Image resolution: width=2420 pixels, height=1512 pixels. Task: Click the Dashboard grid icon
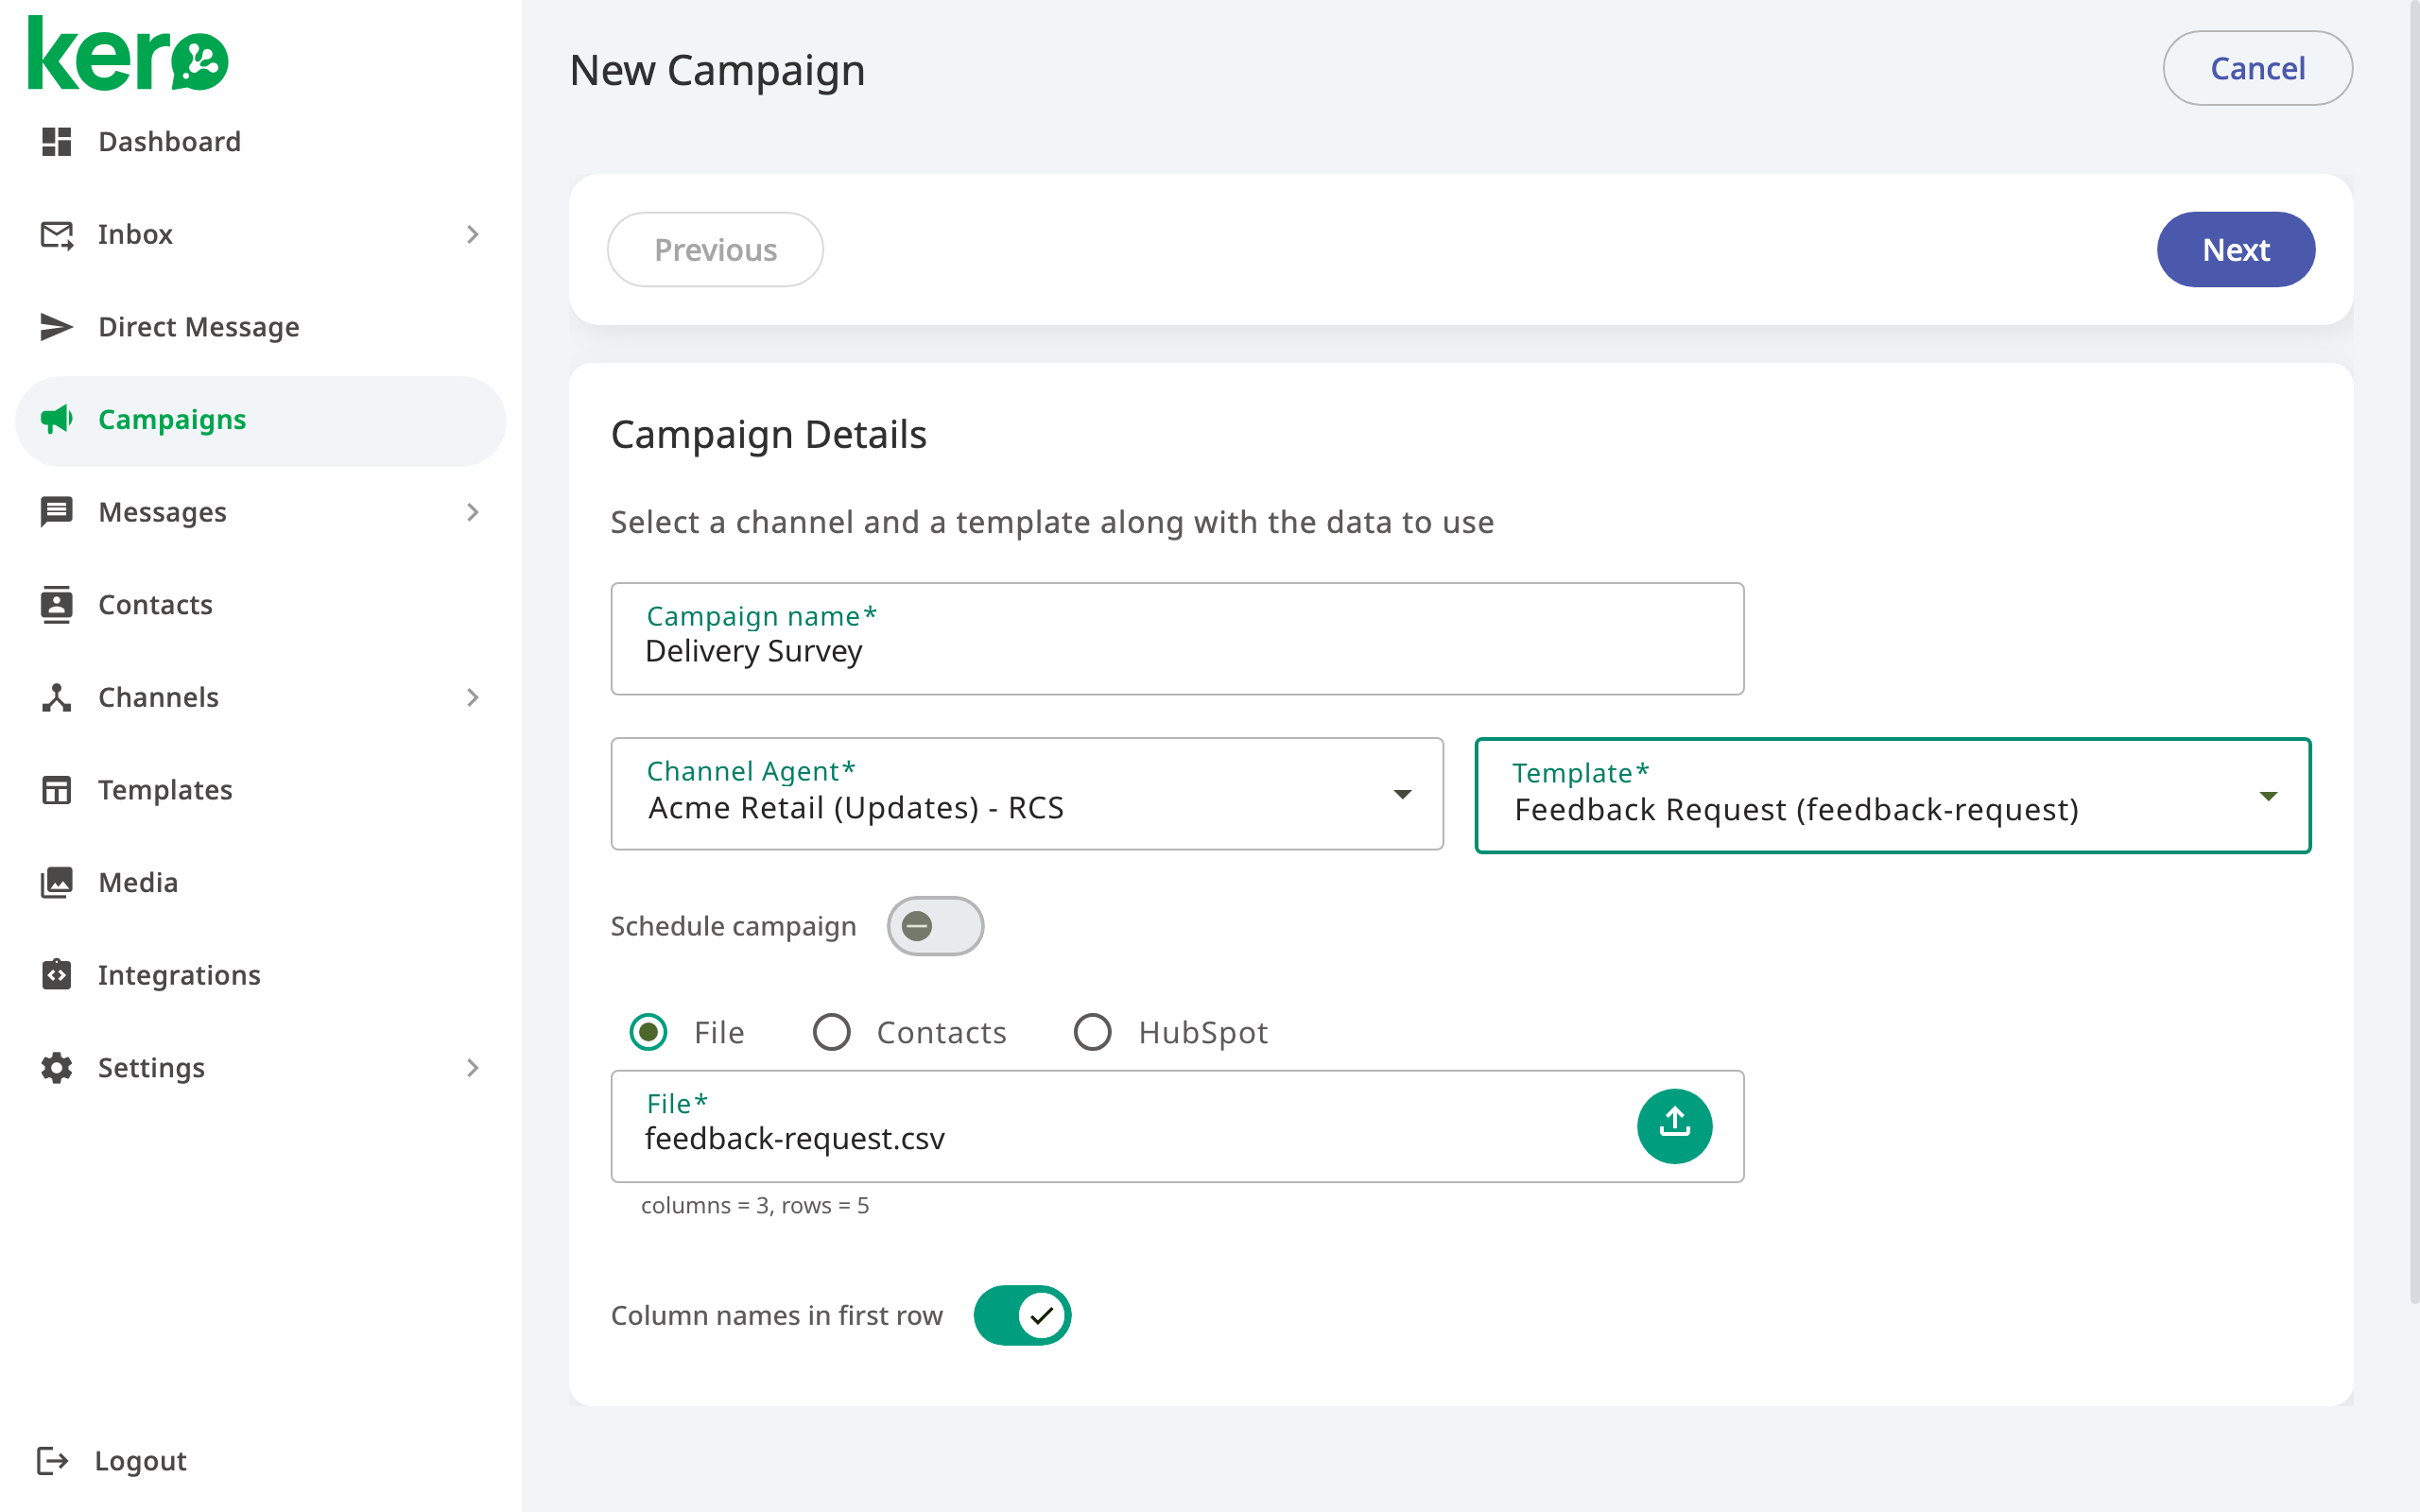pos(56,141)
